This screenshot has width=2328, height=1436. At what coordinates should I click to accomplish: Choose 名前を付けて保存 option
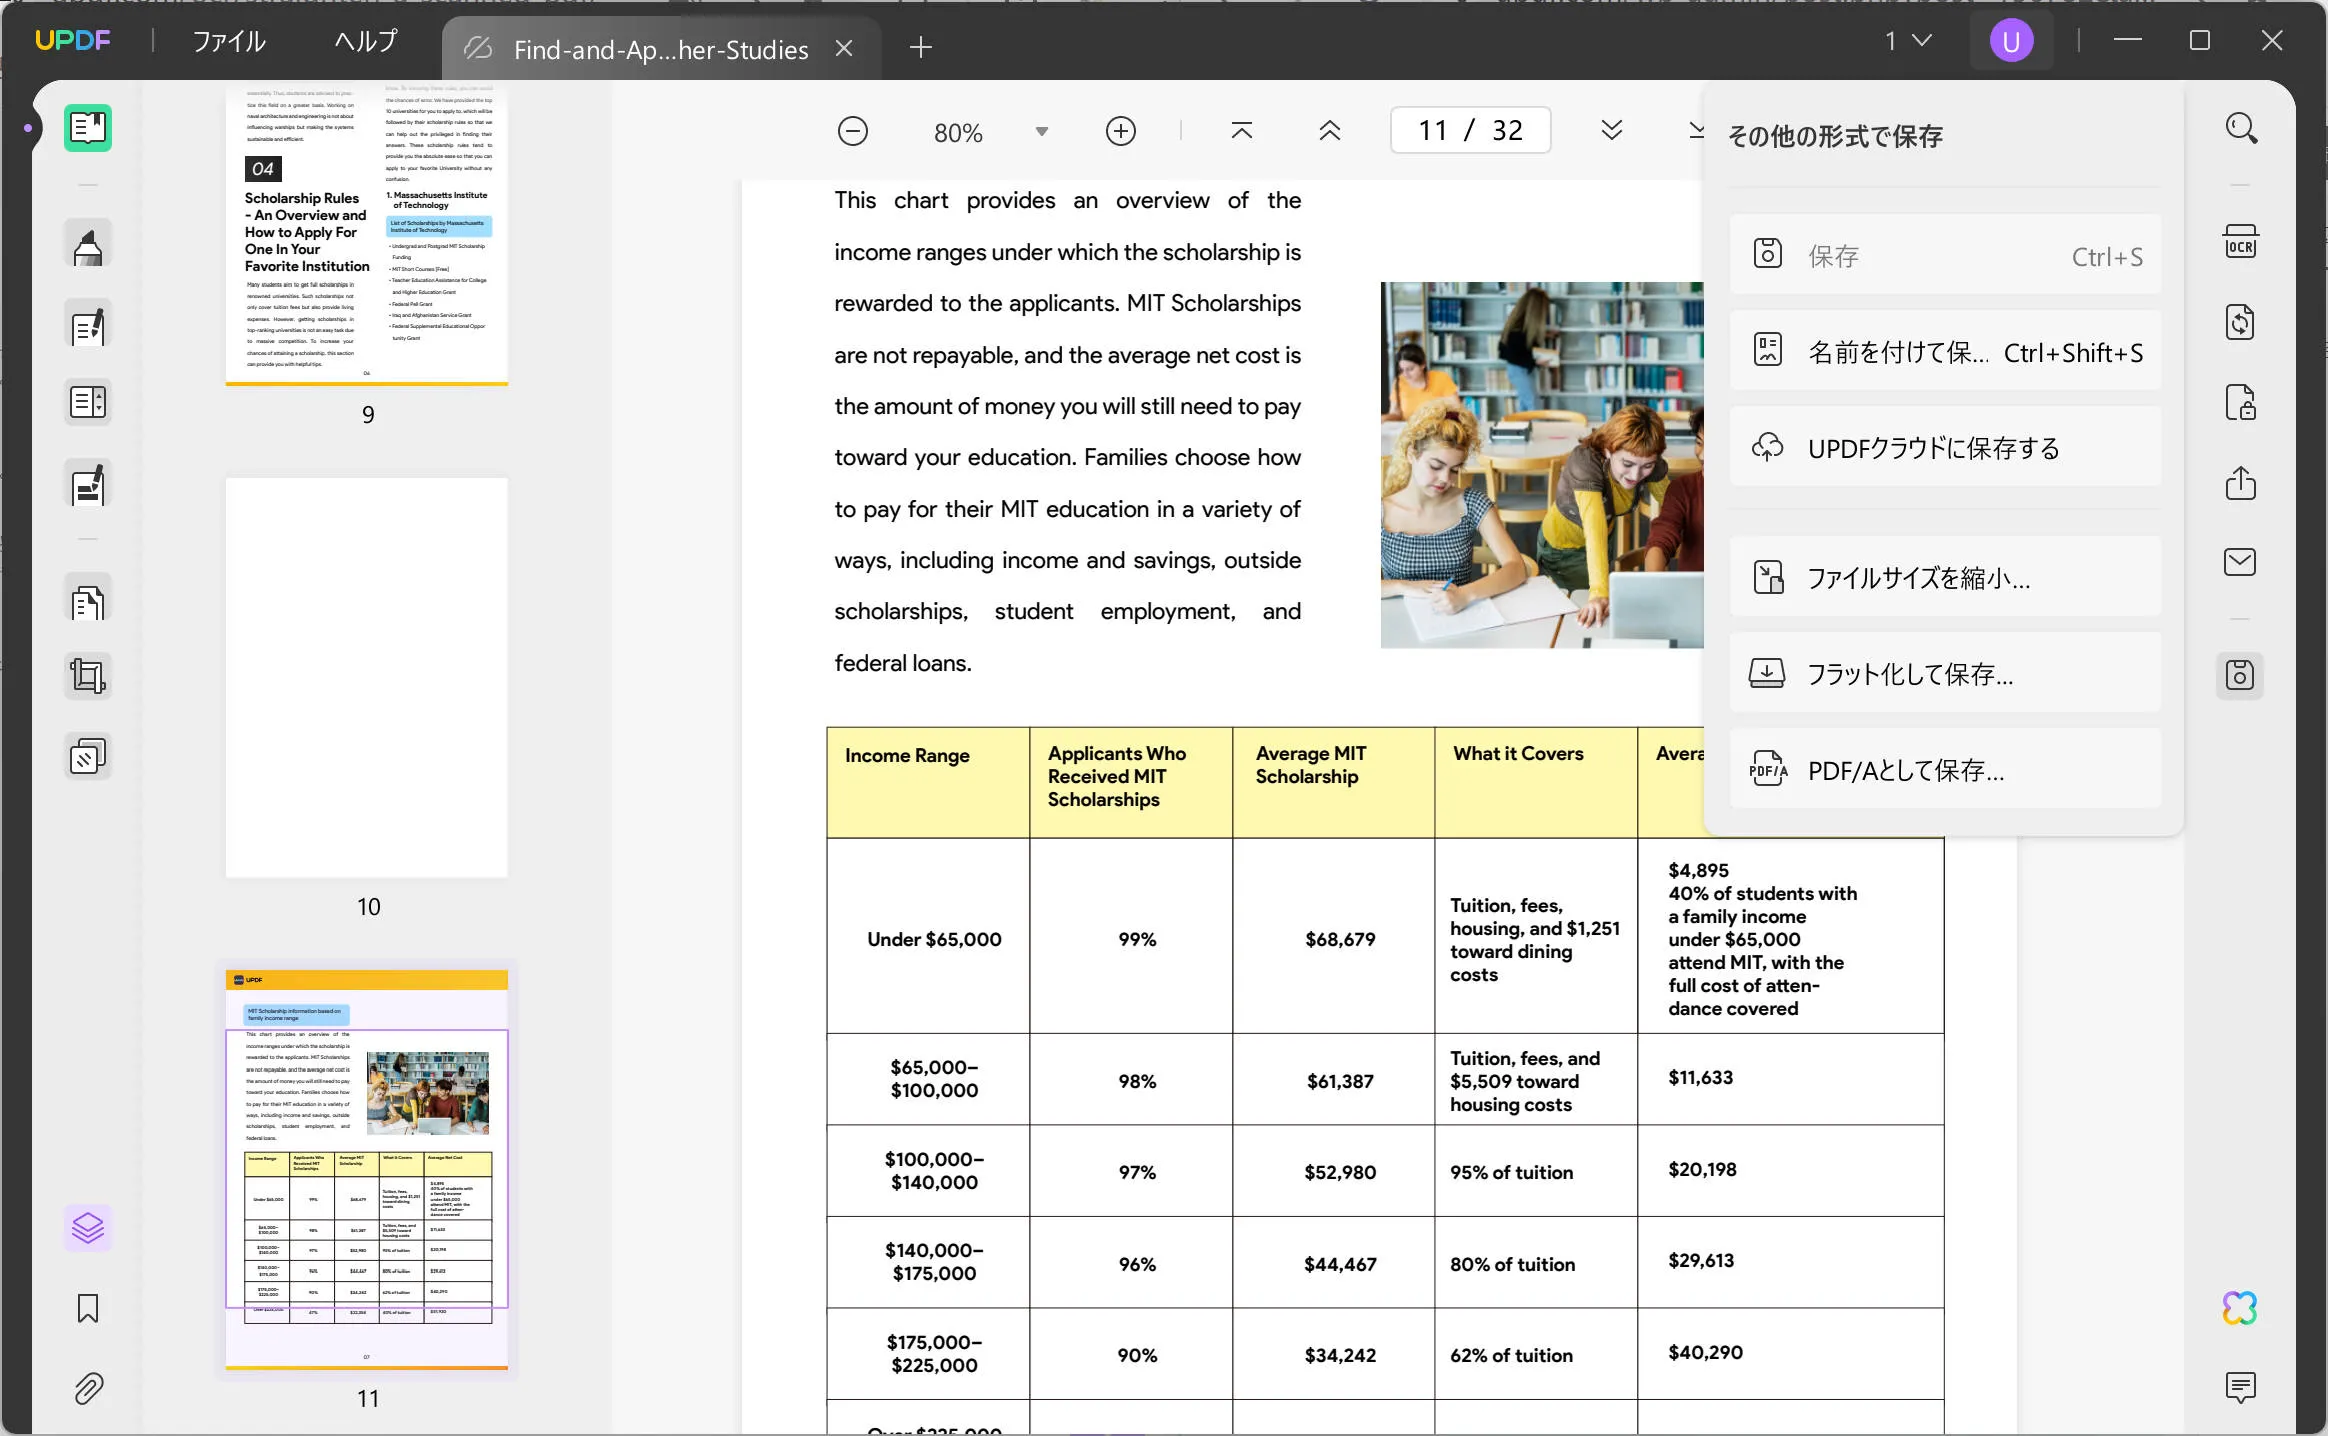pos(1945,352)
